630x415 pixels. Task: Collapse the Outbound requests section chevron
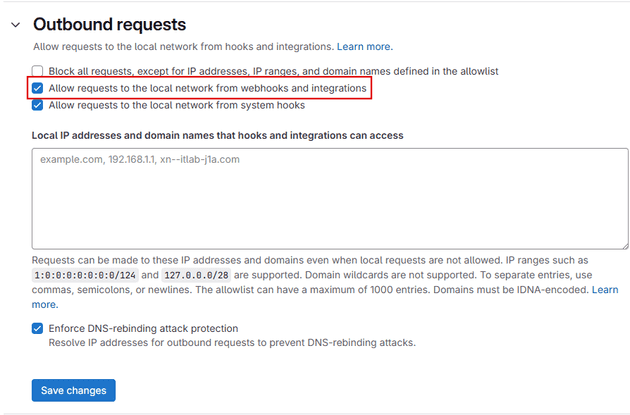click(14, 24)
